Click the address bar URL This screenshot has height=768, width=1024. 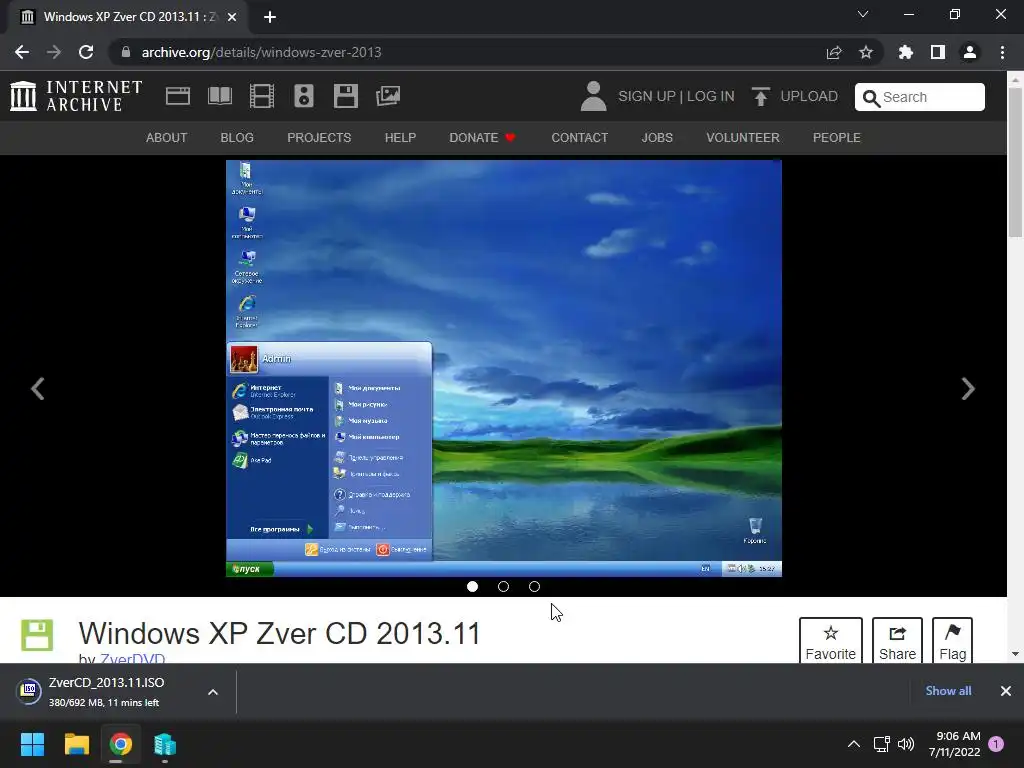261,52
